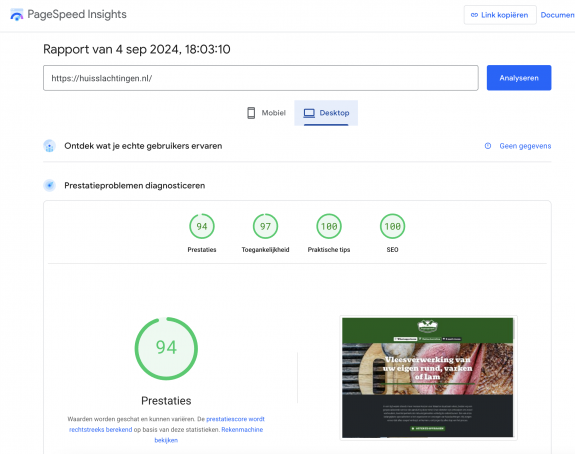This screenshot has height=454, width=575.
Task: Click the Analyseren button
Action: coord(519,78)
